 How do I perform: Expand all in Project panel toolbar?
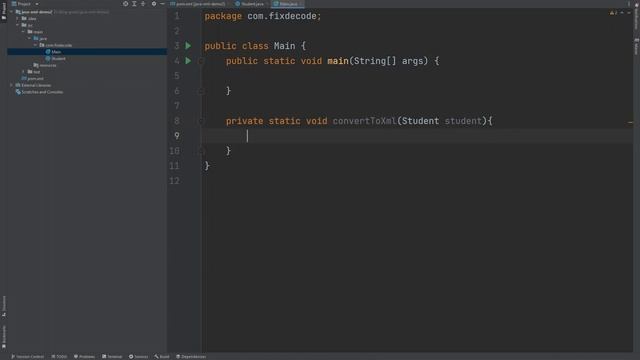134,4
